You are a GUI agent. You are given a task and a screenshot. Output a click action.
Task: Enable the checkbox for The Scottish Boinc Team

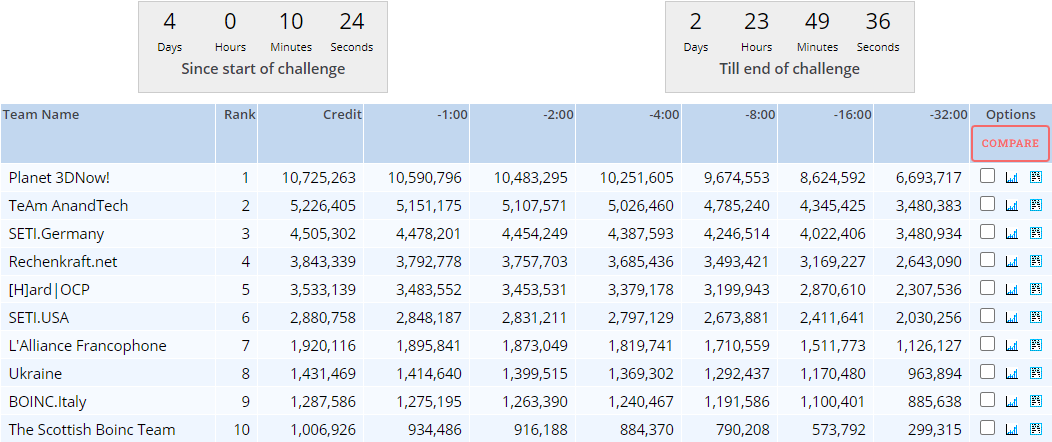tap(988, 429)
